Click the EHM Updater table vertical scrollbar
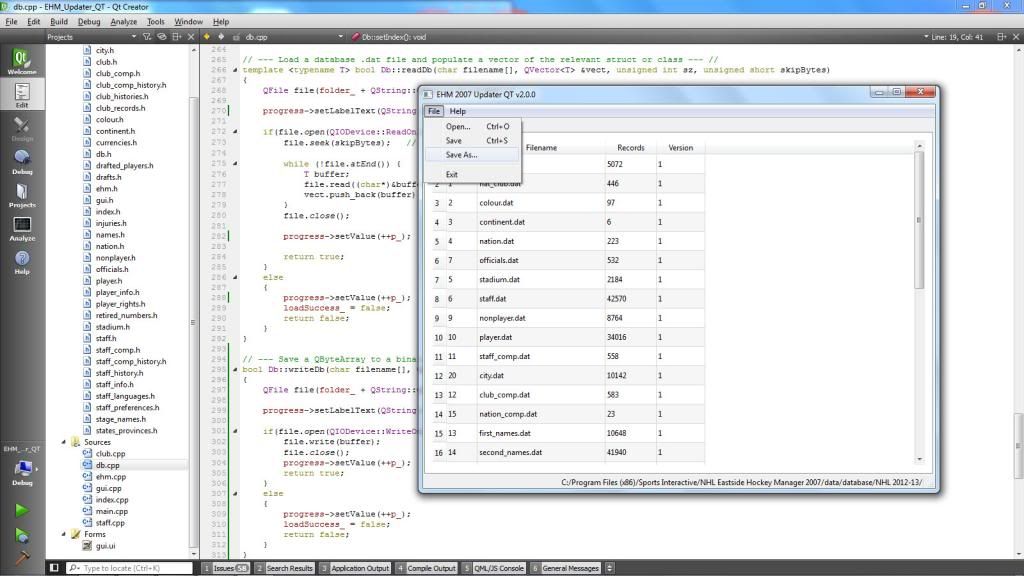1024x576 pixels. tap(920, 221)
